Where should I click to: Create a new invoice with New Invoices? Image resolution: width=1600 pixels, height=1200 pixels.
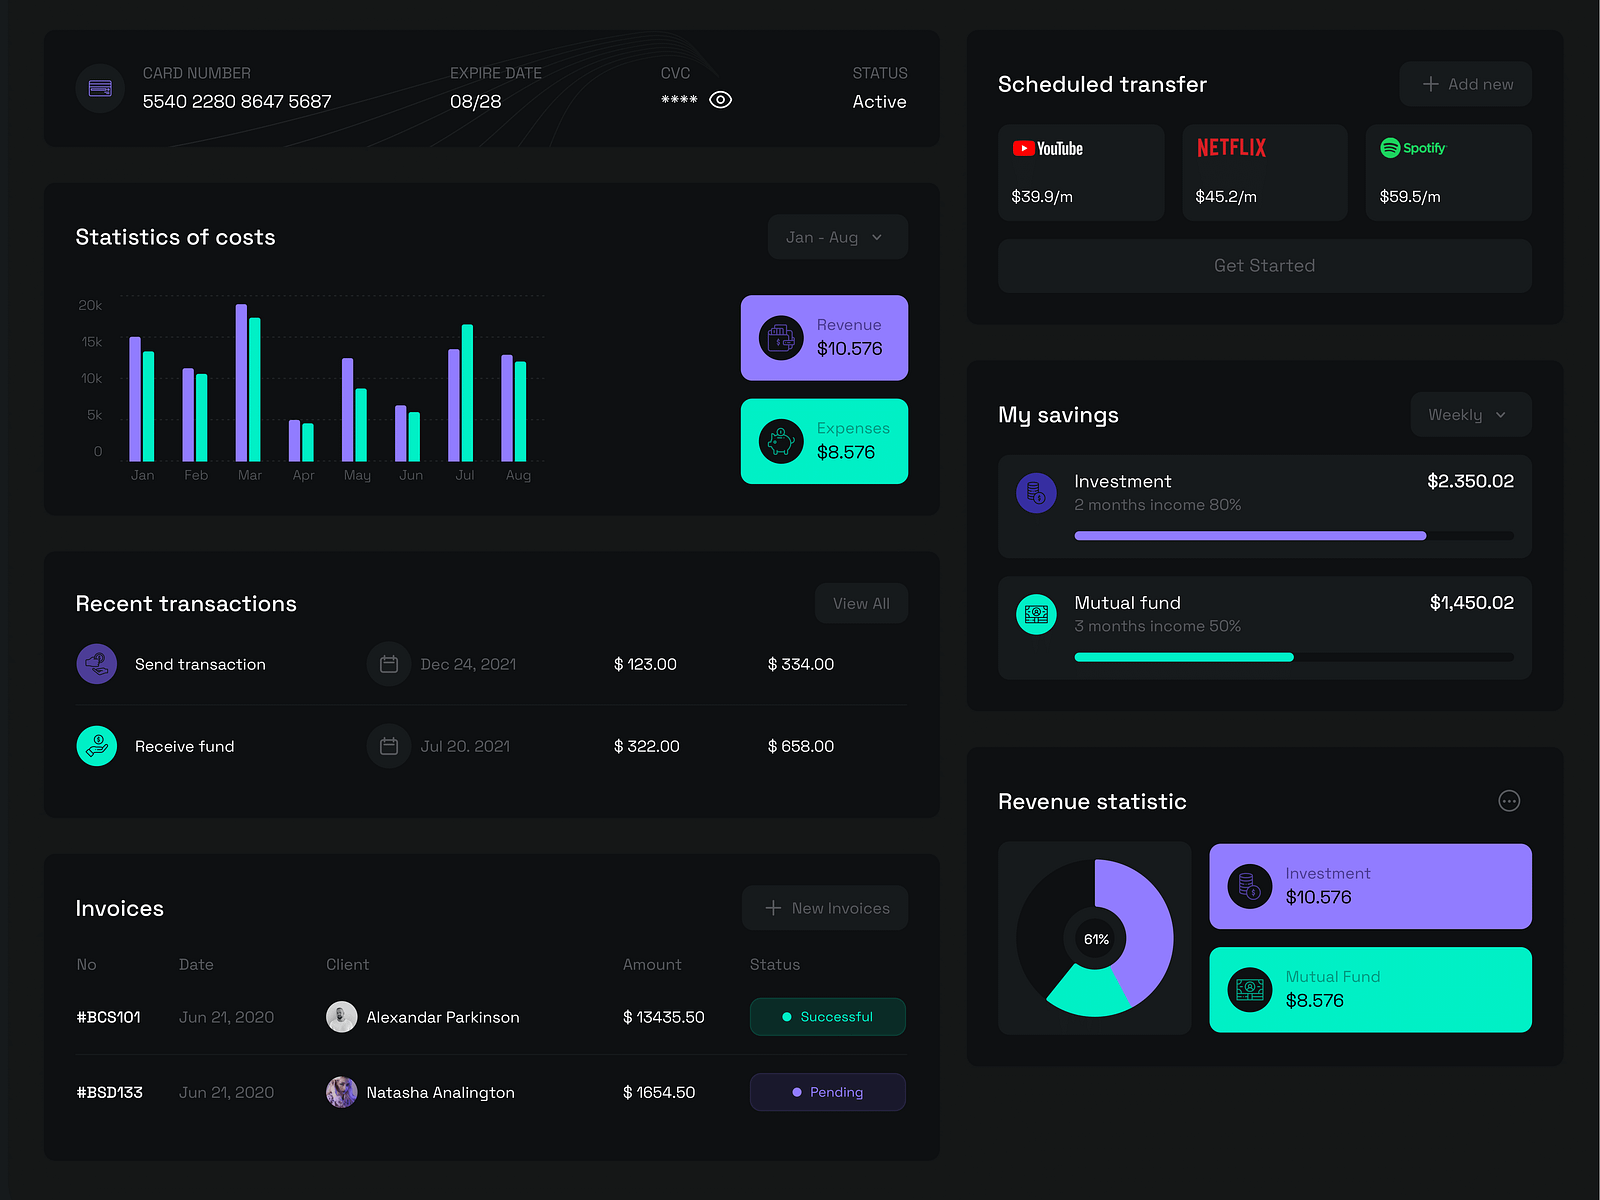[825, 907]
